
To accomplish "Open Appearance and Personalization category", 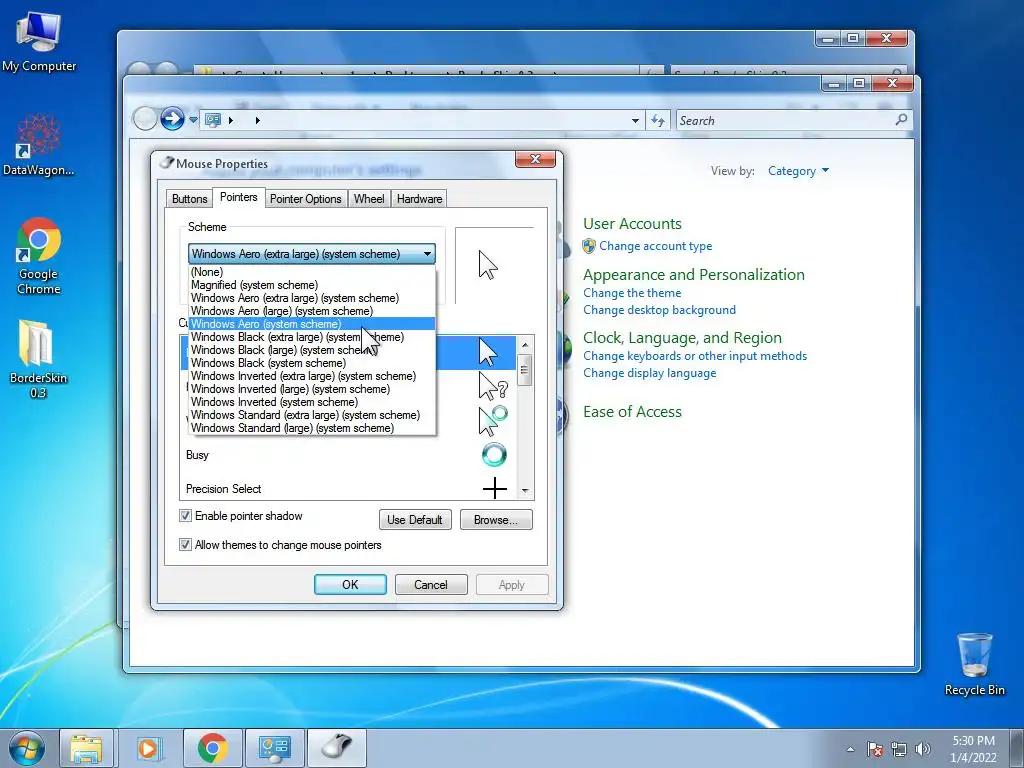I will tap(694, 275).
